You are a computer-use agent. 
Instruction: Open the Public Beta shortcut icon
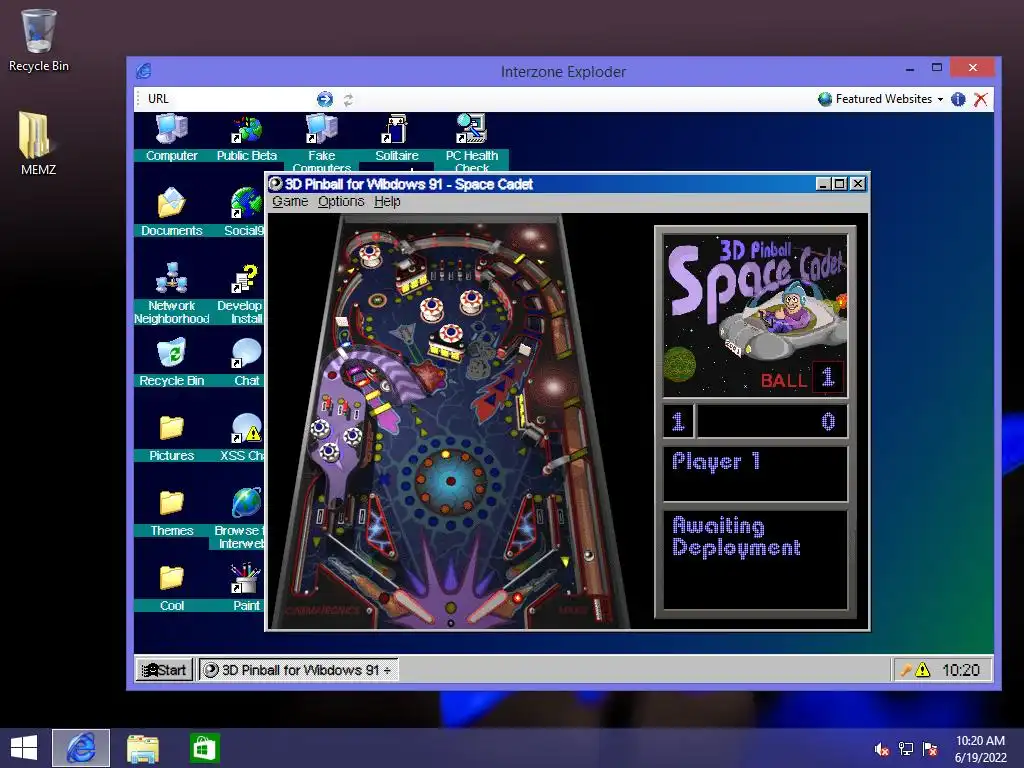pyautogui.click(x=246, y=129)
